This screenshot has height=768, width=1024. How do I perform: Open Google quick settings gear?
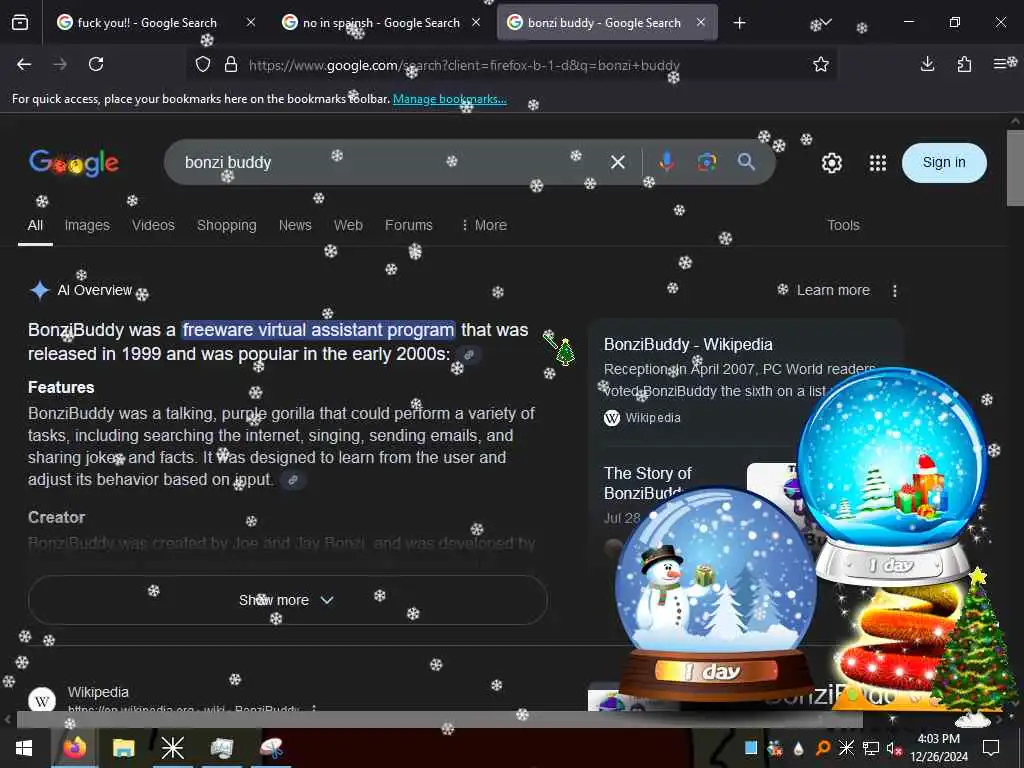[831, 163]
